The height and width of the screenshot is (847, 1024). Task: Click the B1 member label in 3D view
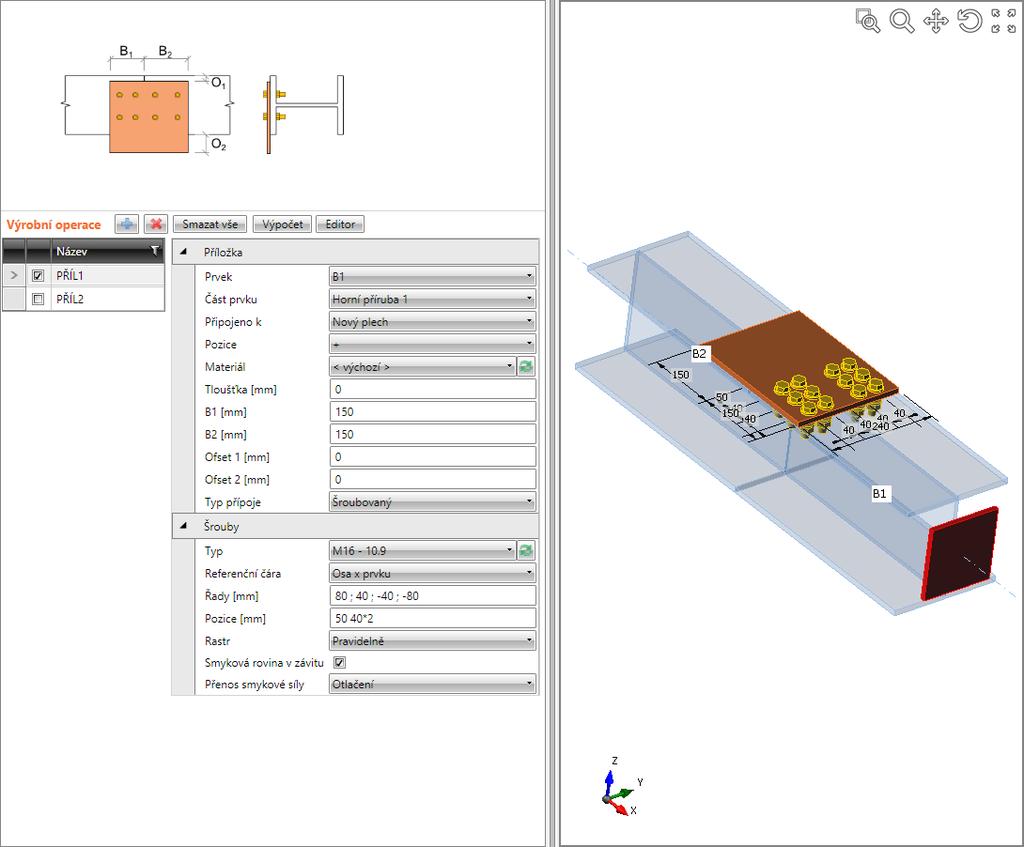[x=879, y=493]
